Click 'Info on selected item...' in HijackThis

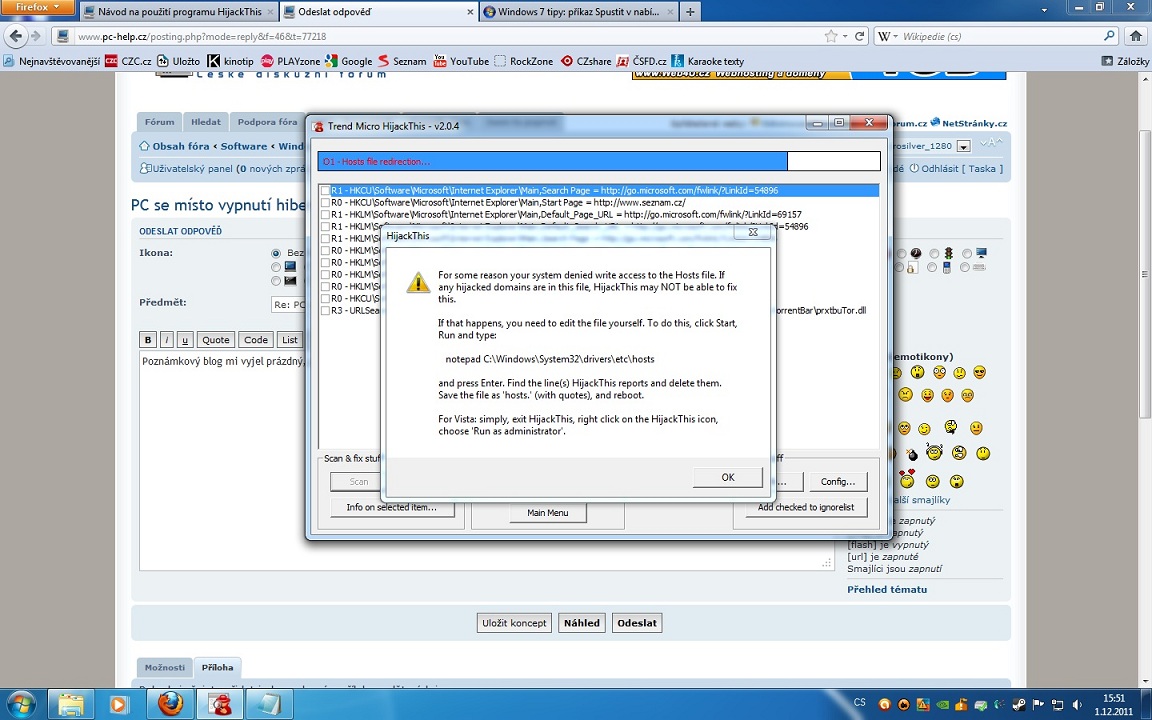(x=392, y=507)
